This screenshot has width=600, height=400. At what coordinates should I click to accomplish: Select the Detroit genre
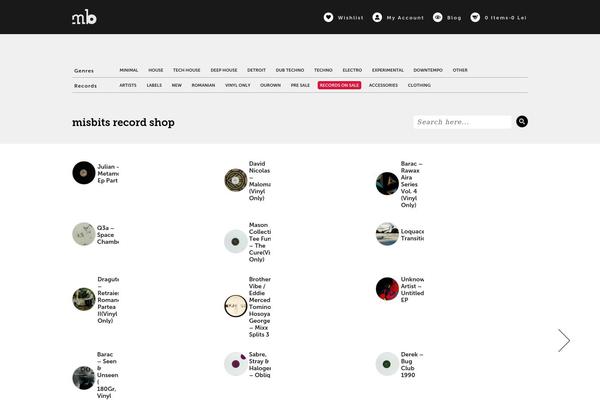[x=256, y=70]
